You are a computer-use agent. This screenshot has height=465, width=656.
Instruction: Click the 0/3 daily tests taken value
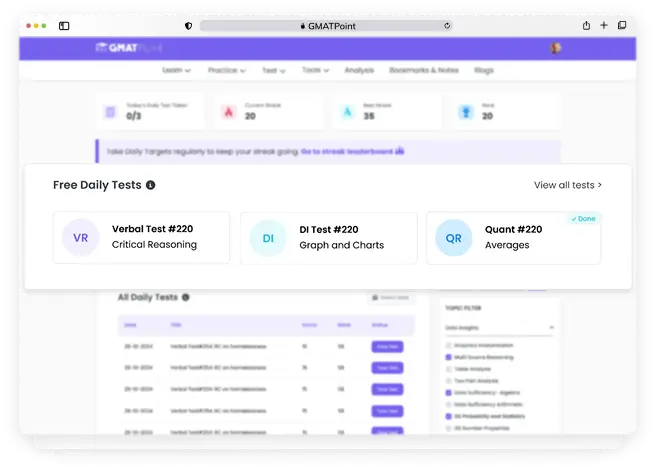pos(133,116)
